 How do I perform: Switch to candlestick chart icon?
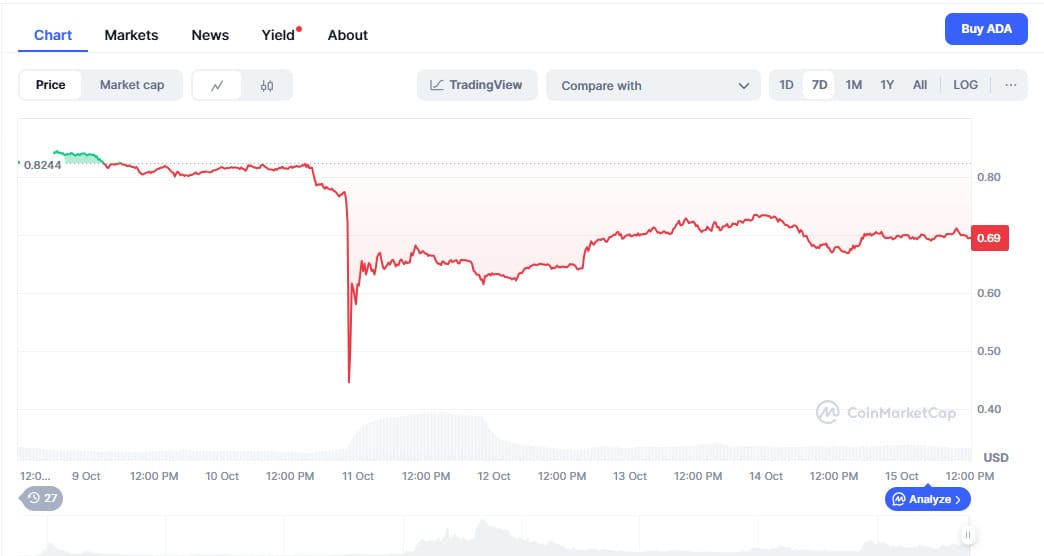pyautogui.click(x=267, y=86)
